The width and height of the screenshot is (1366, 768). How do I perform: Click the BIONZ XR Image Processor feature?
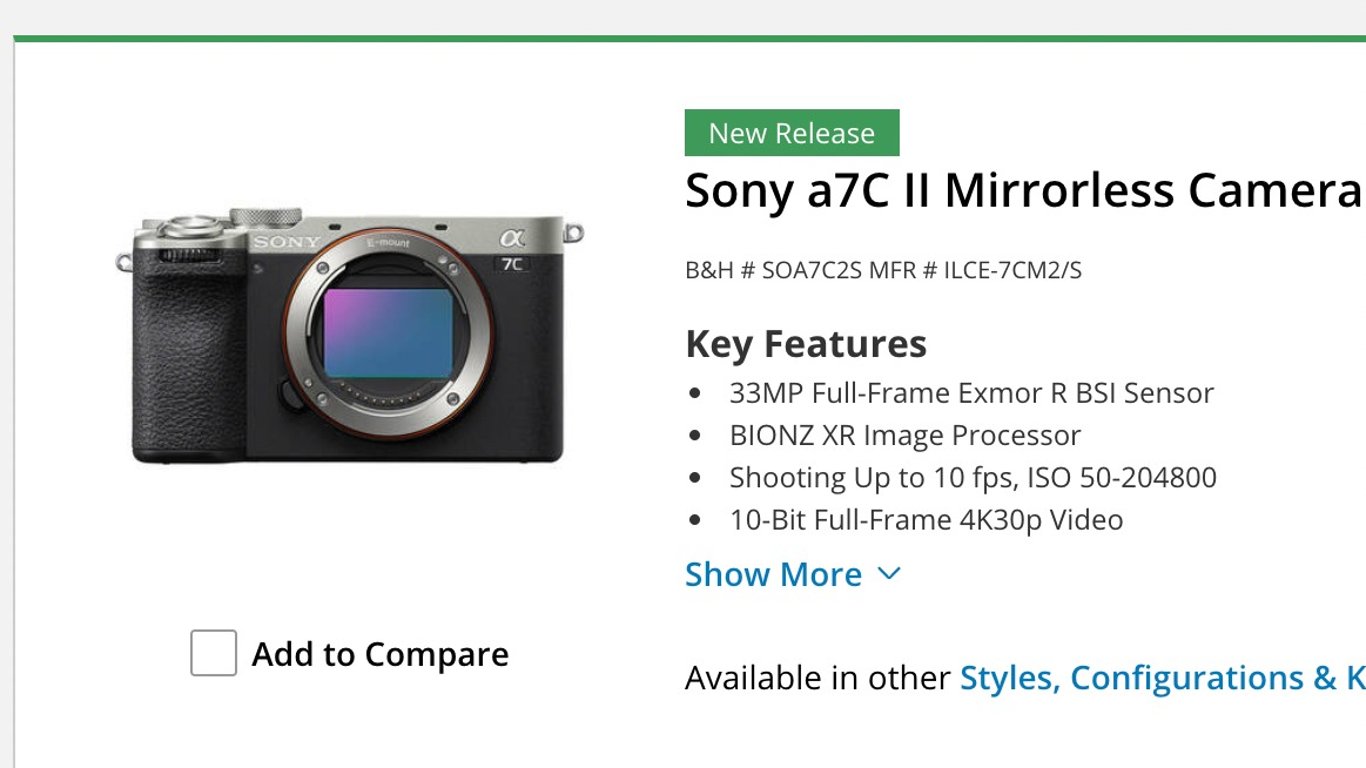pyautogui.click(x=905, y=436)
